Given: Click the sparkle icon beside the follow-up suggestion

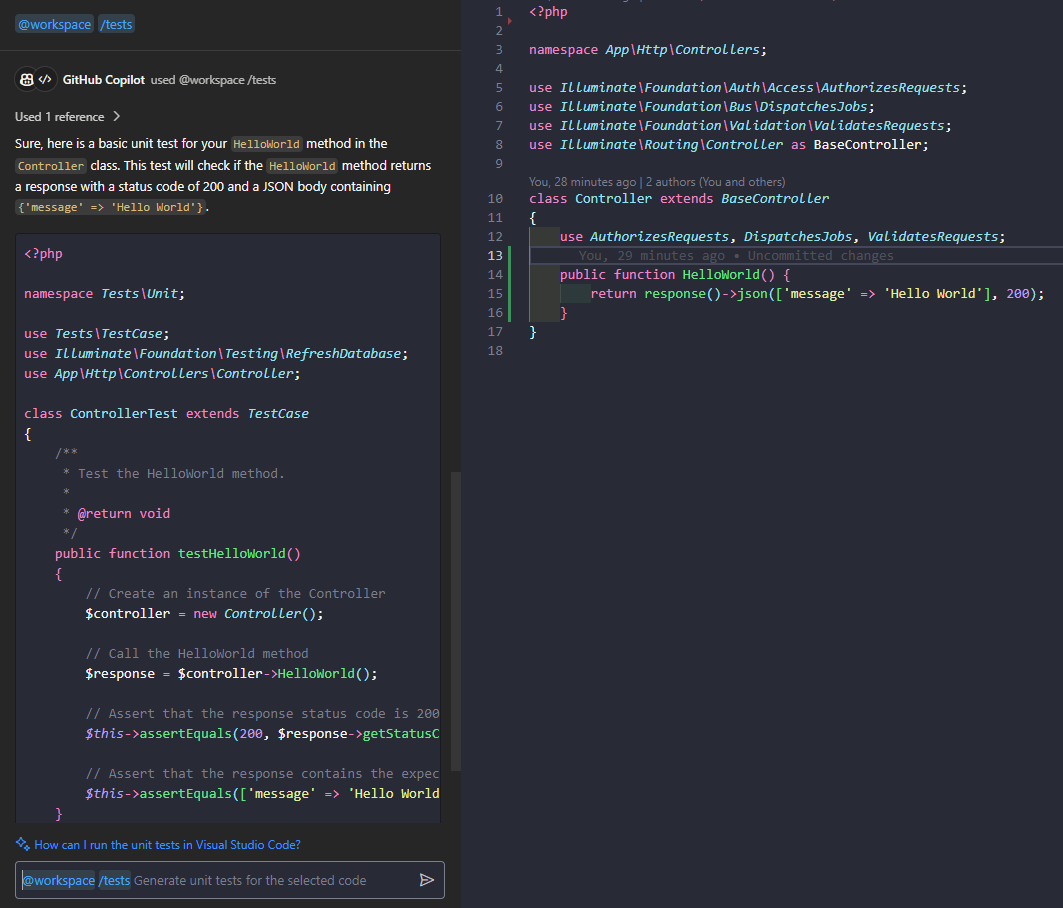Looking at the screenshot, I should pos(22,844).
